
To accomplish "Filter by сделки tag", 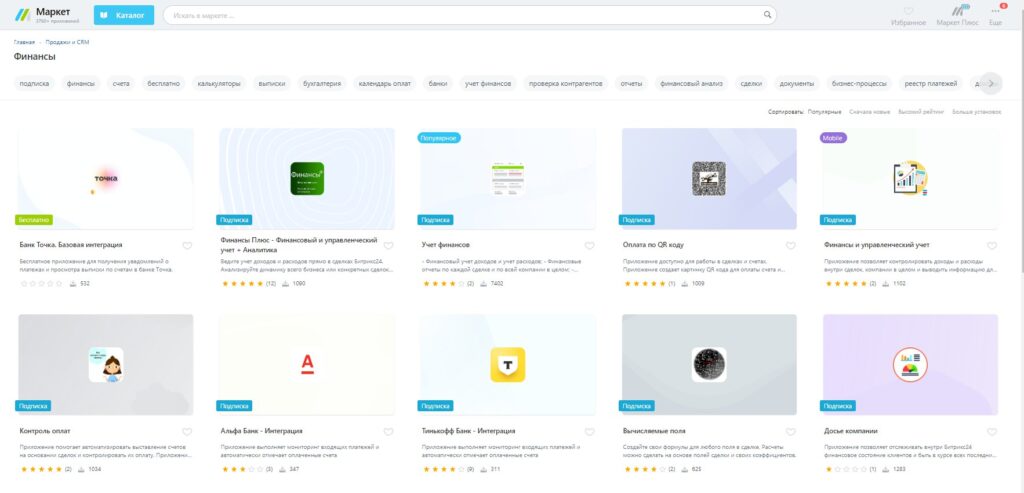I will [x=751, y=84].
